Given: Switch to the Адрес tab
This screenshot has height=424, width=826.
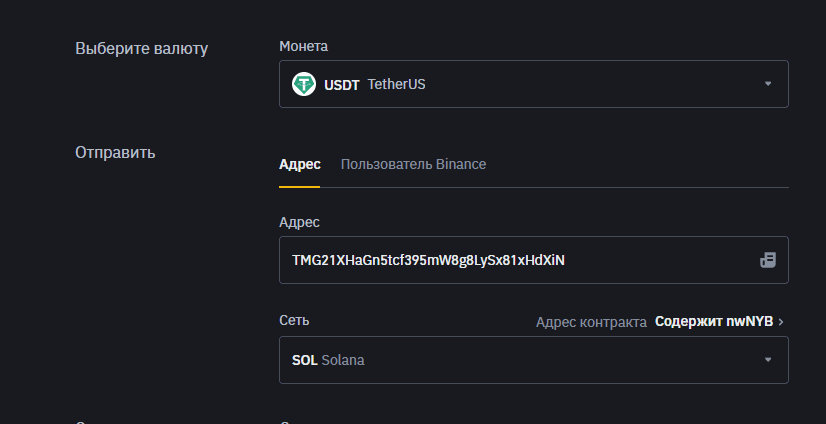Looking at the screenshot, I should click(299, 164).
